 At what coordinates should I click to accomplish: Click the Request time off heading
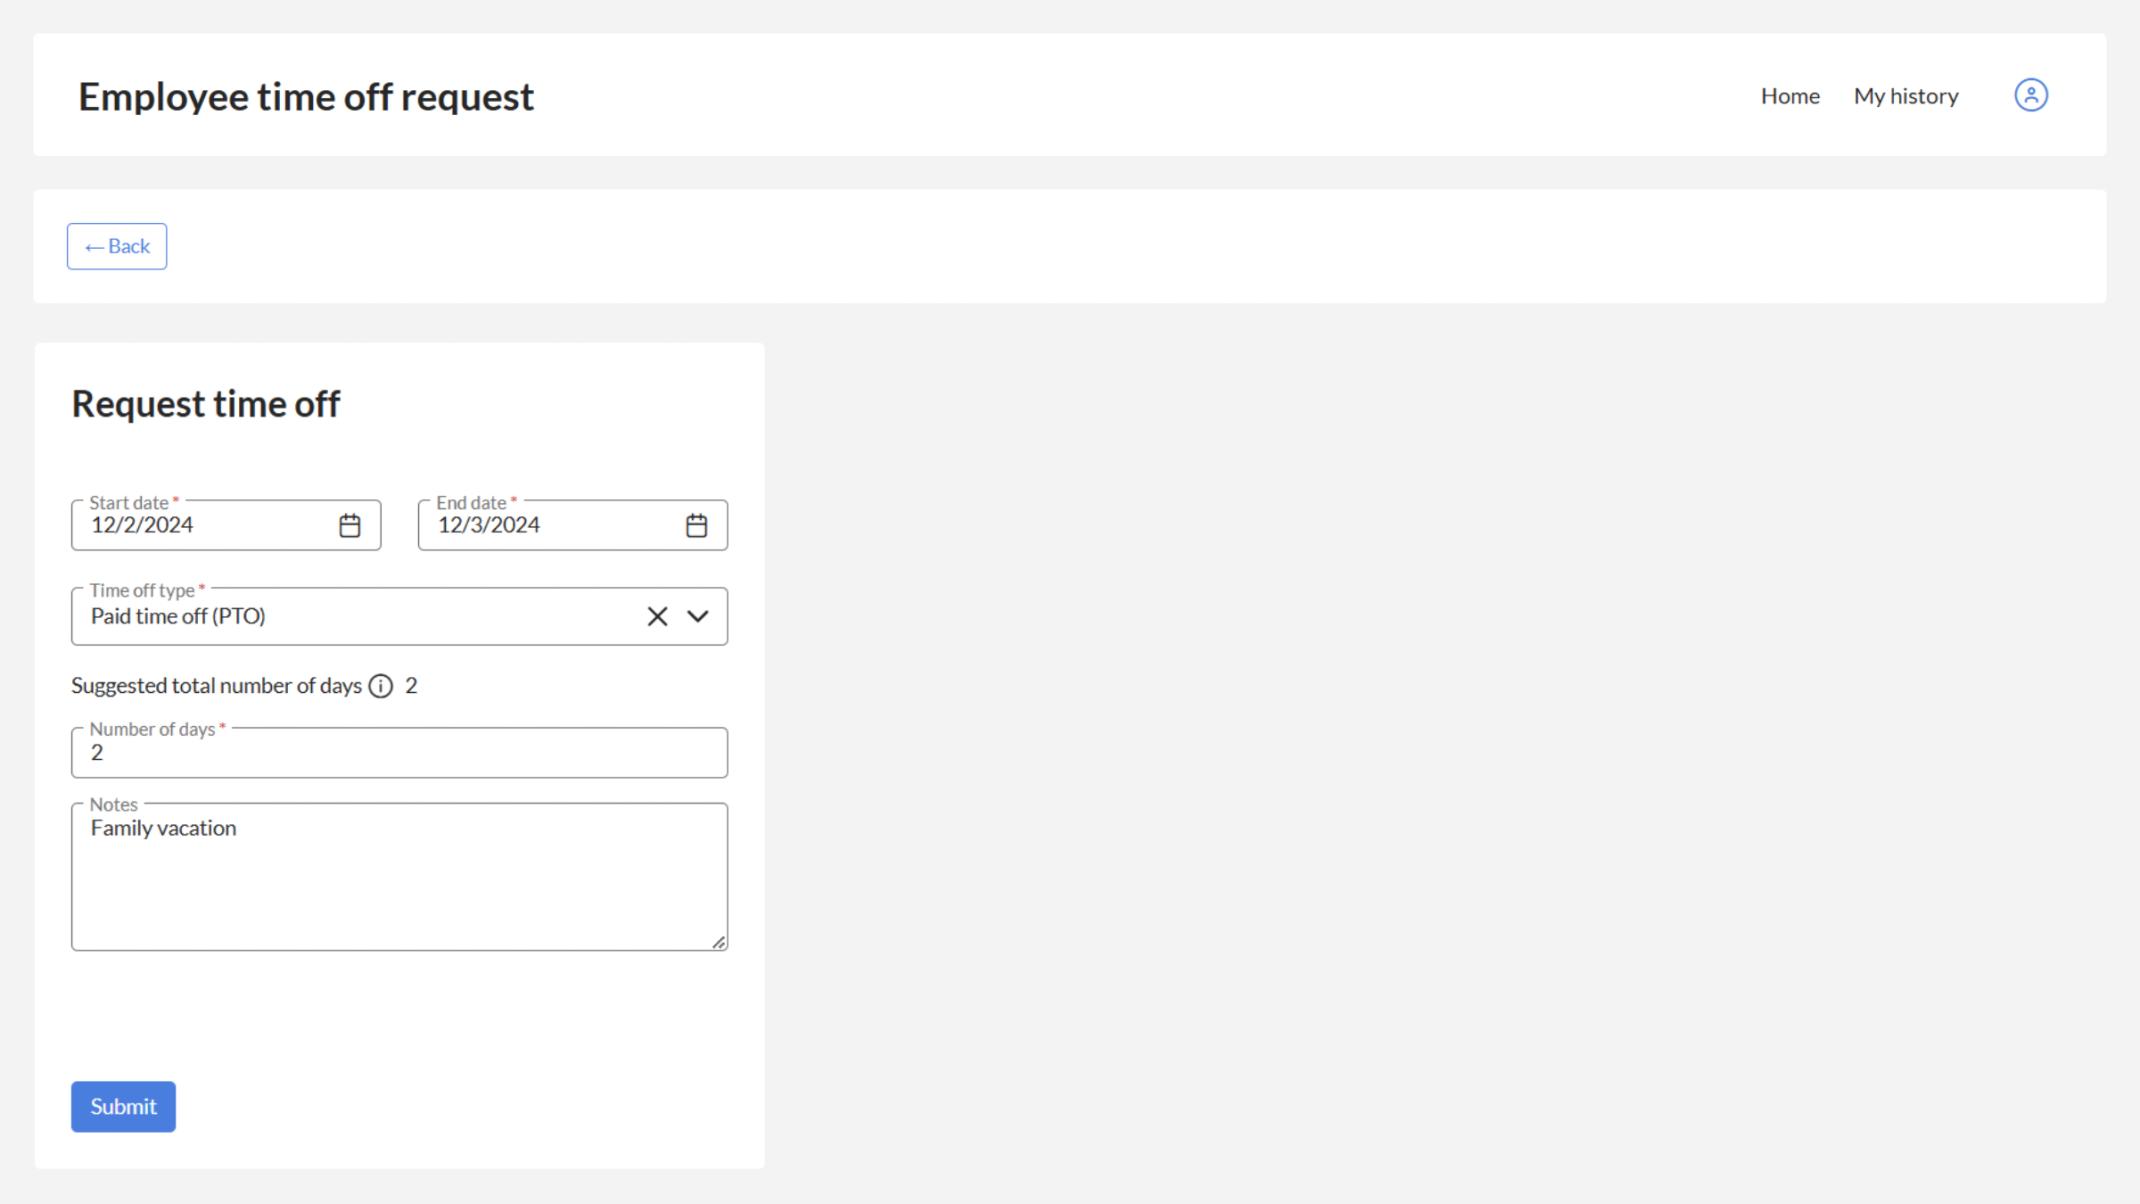coord(206,404)
